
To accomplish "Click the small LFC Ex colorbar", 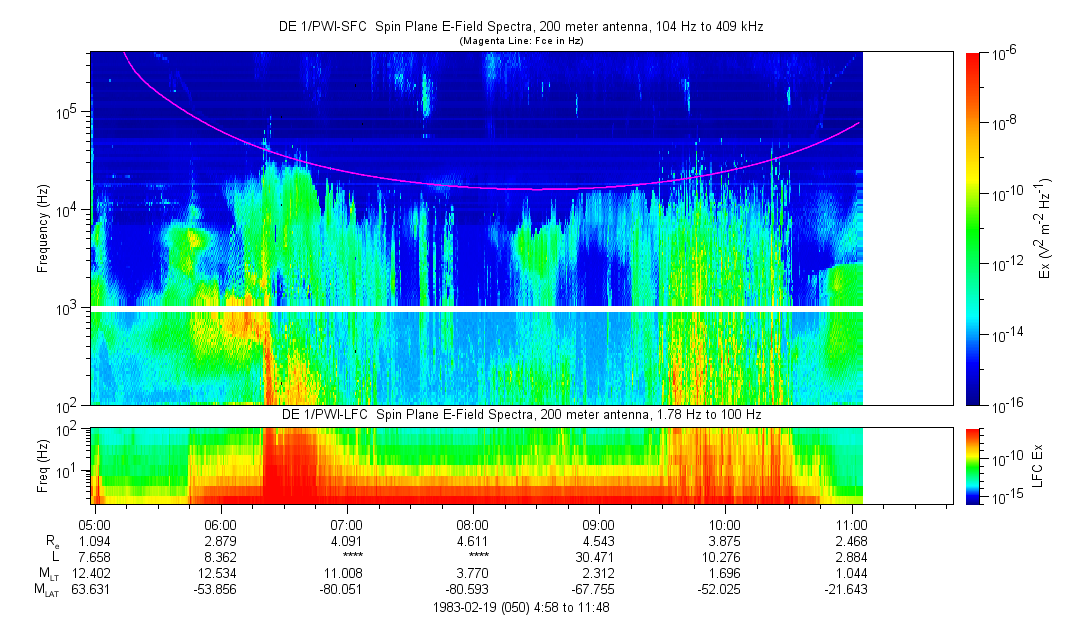I will (x=973, y=465).
